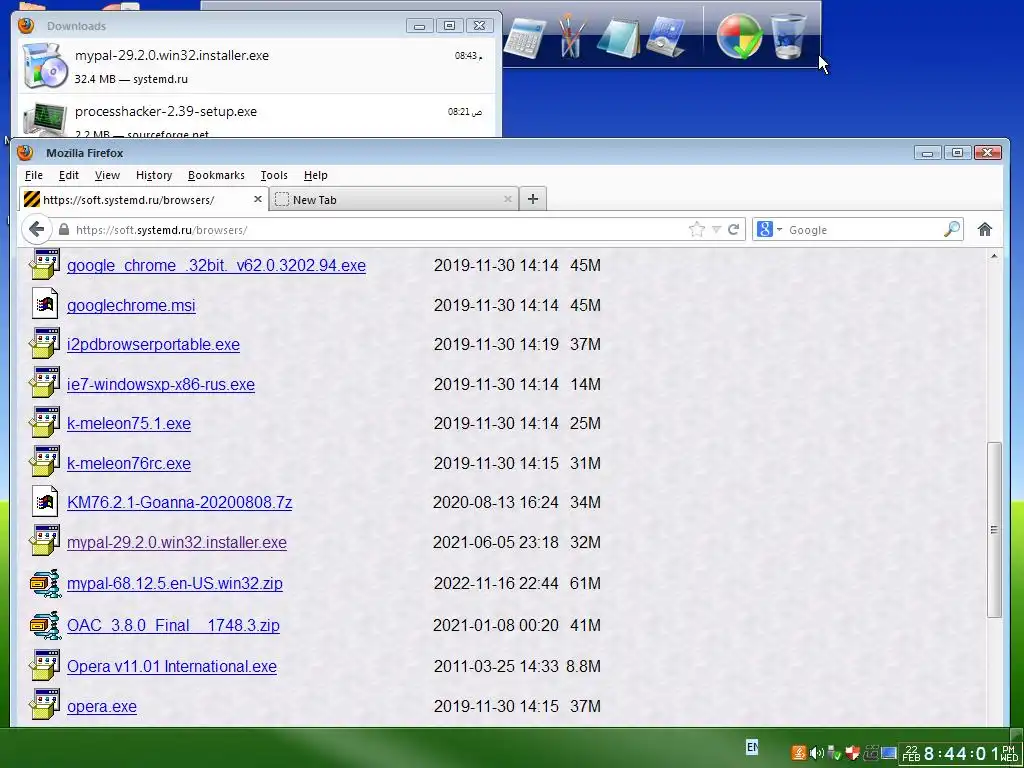Viewport: 1024px width, 768px height.
Task: Click the 8.8M size for Opera v11.01
Action: 583,666
